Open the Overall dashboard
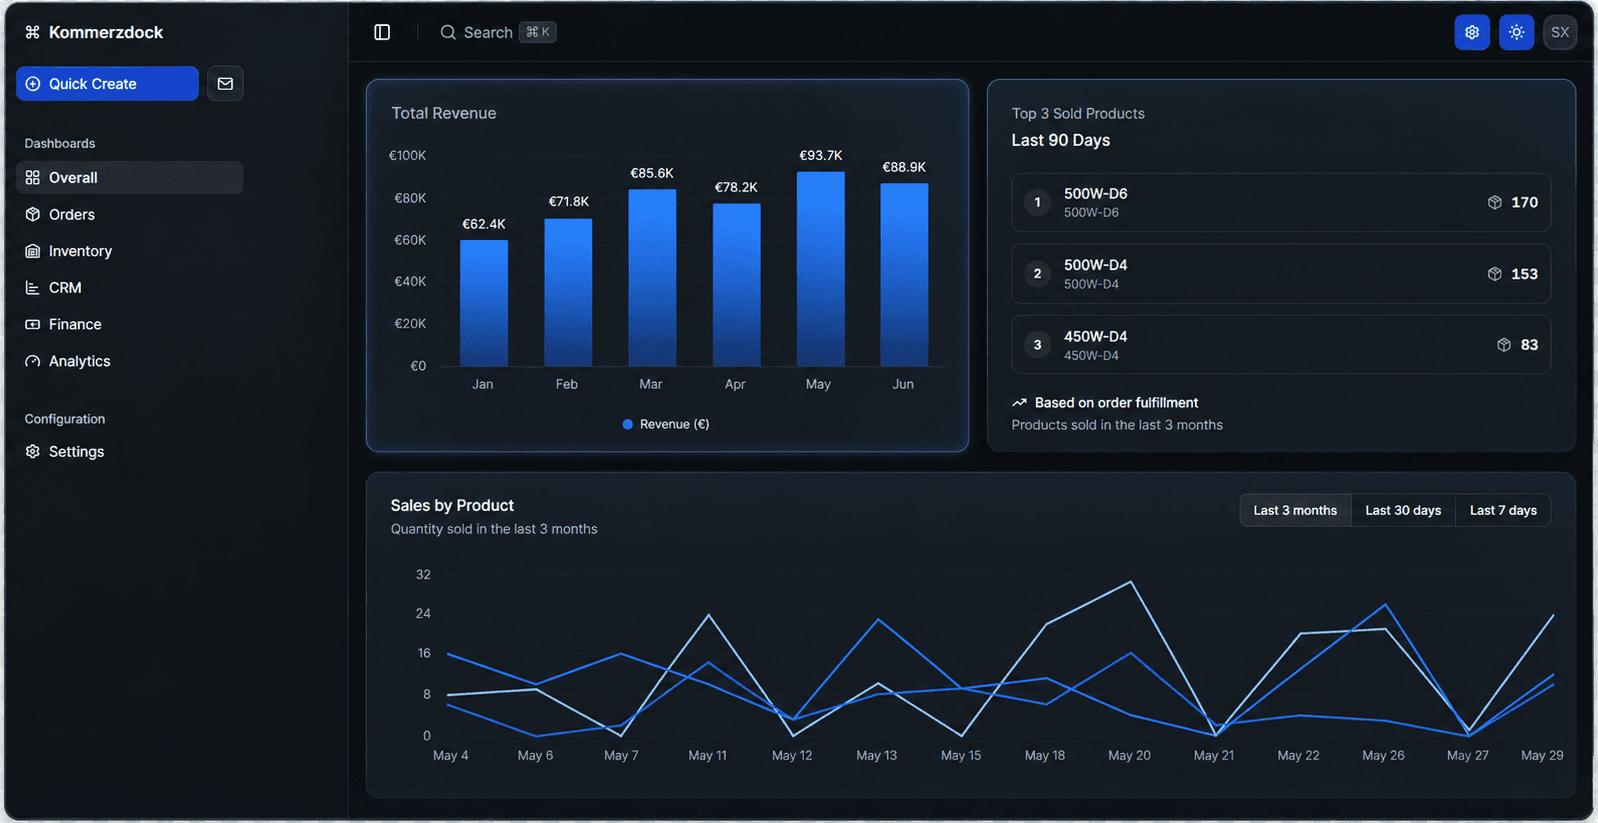This screenshot has width=1598, height=823. click(129, 177)
